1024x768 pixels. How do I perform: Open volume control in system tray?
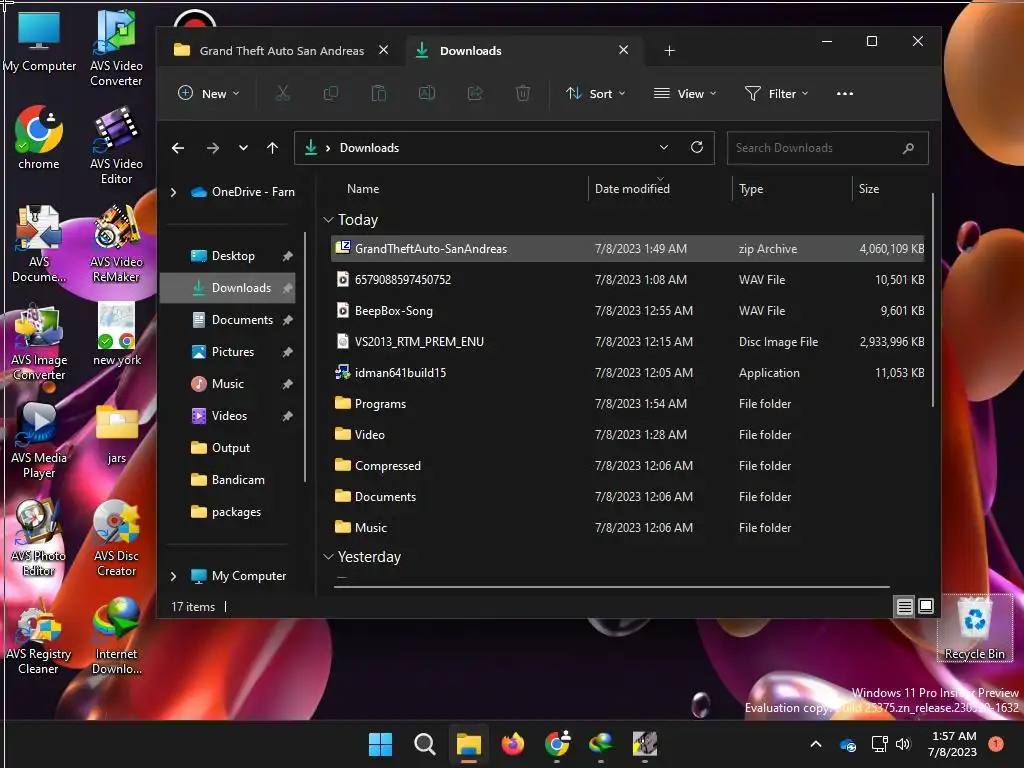[903, 744]
